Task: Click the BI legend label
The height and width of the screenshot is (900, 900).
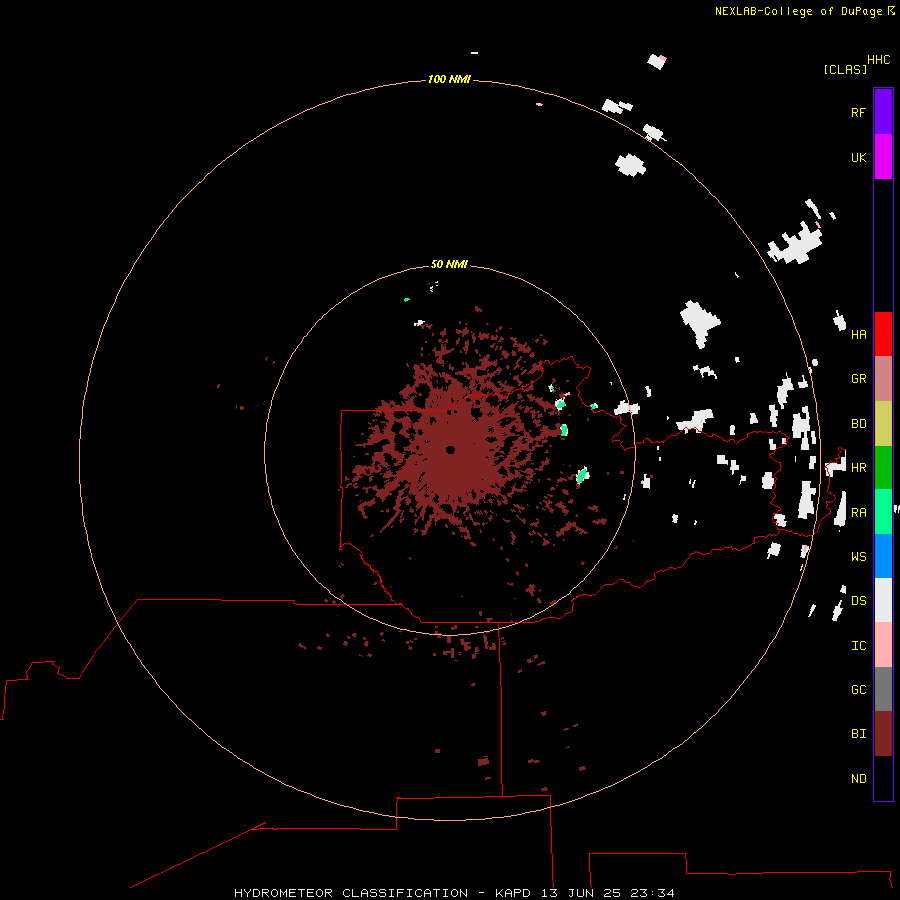Action: (x=859, y=734)
